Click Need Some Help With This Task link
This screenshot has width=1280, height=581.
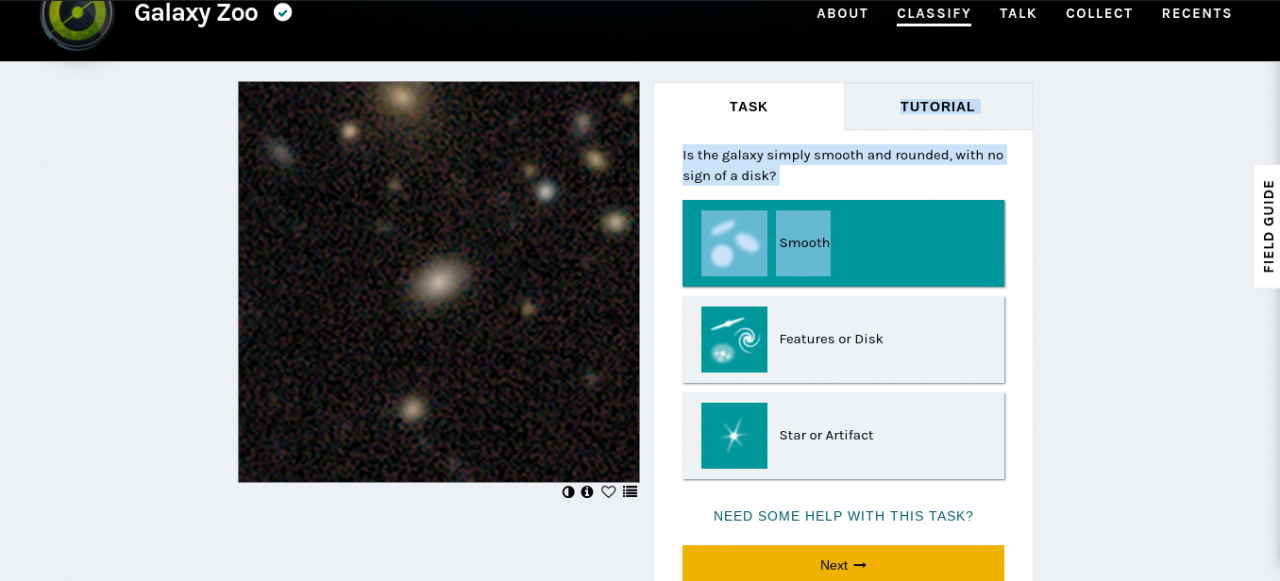843,516
